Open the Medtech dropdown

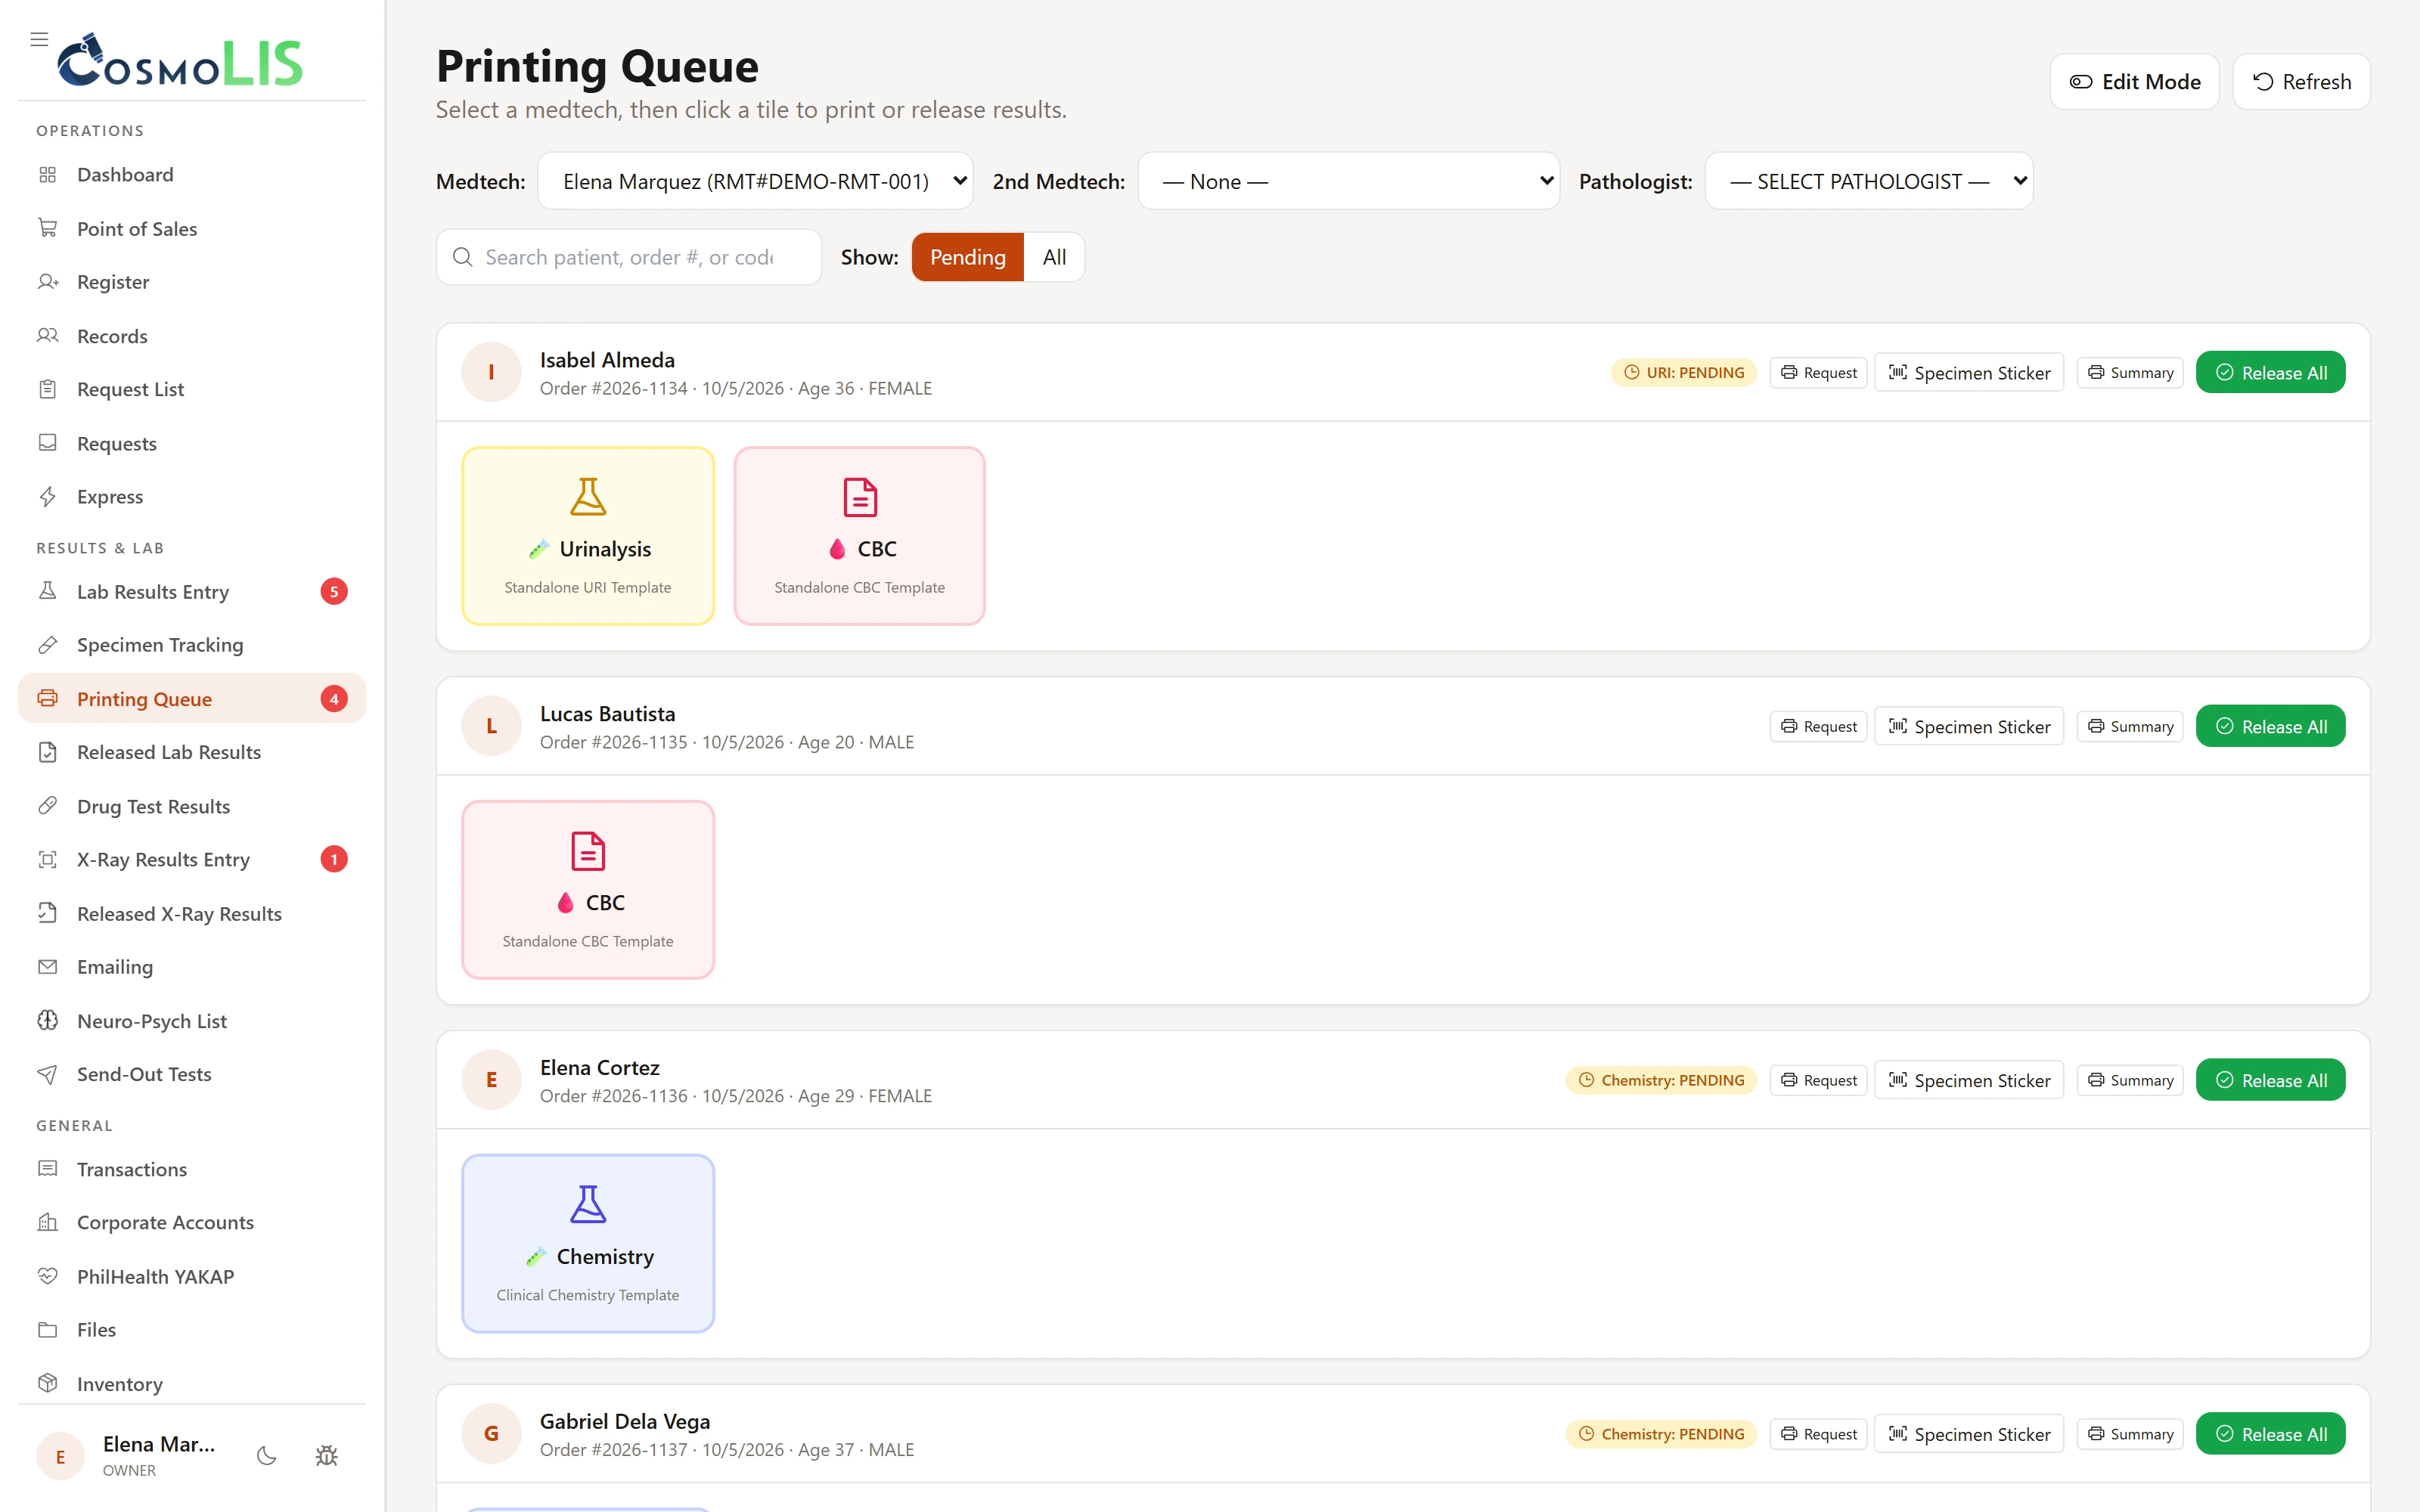(x=755, y=181)
